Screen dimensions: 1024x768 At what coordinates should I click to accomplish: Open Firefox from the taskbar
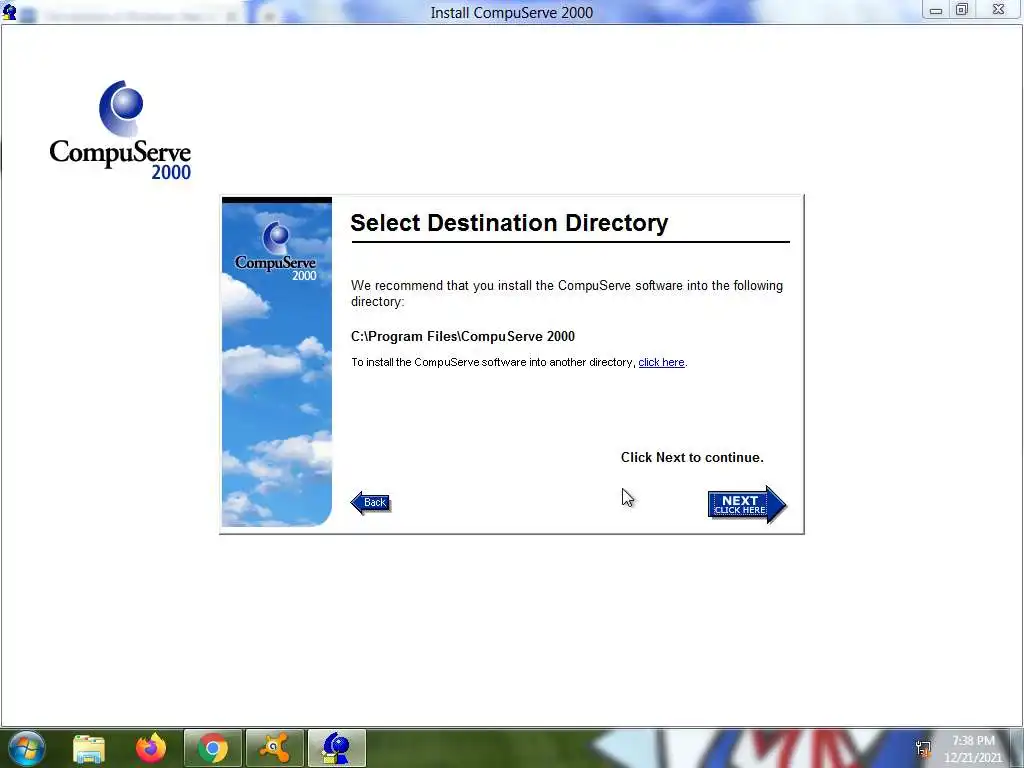(x=151, y=748)
